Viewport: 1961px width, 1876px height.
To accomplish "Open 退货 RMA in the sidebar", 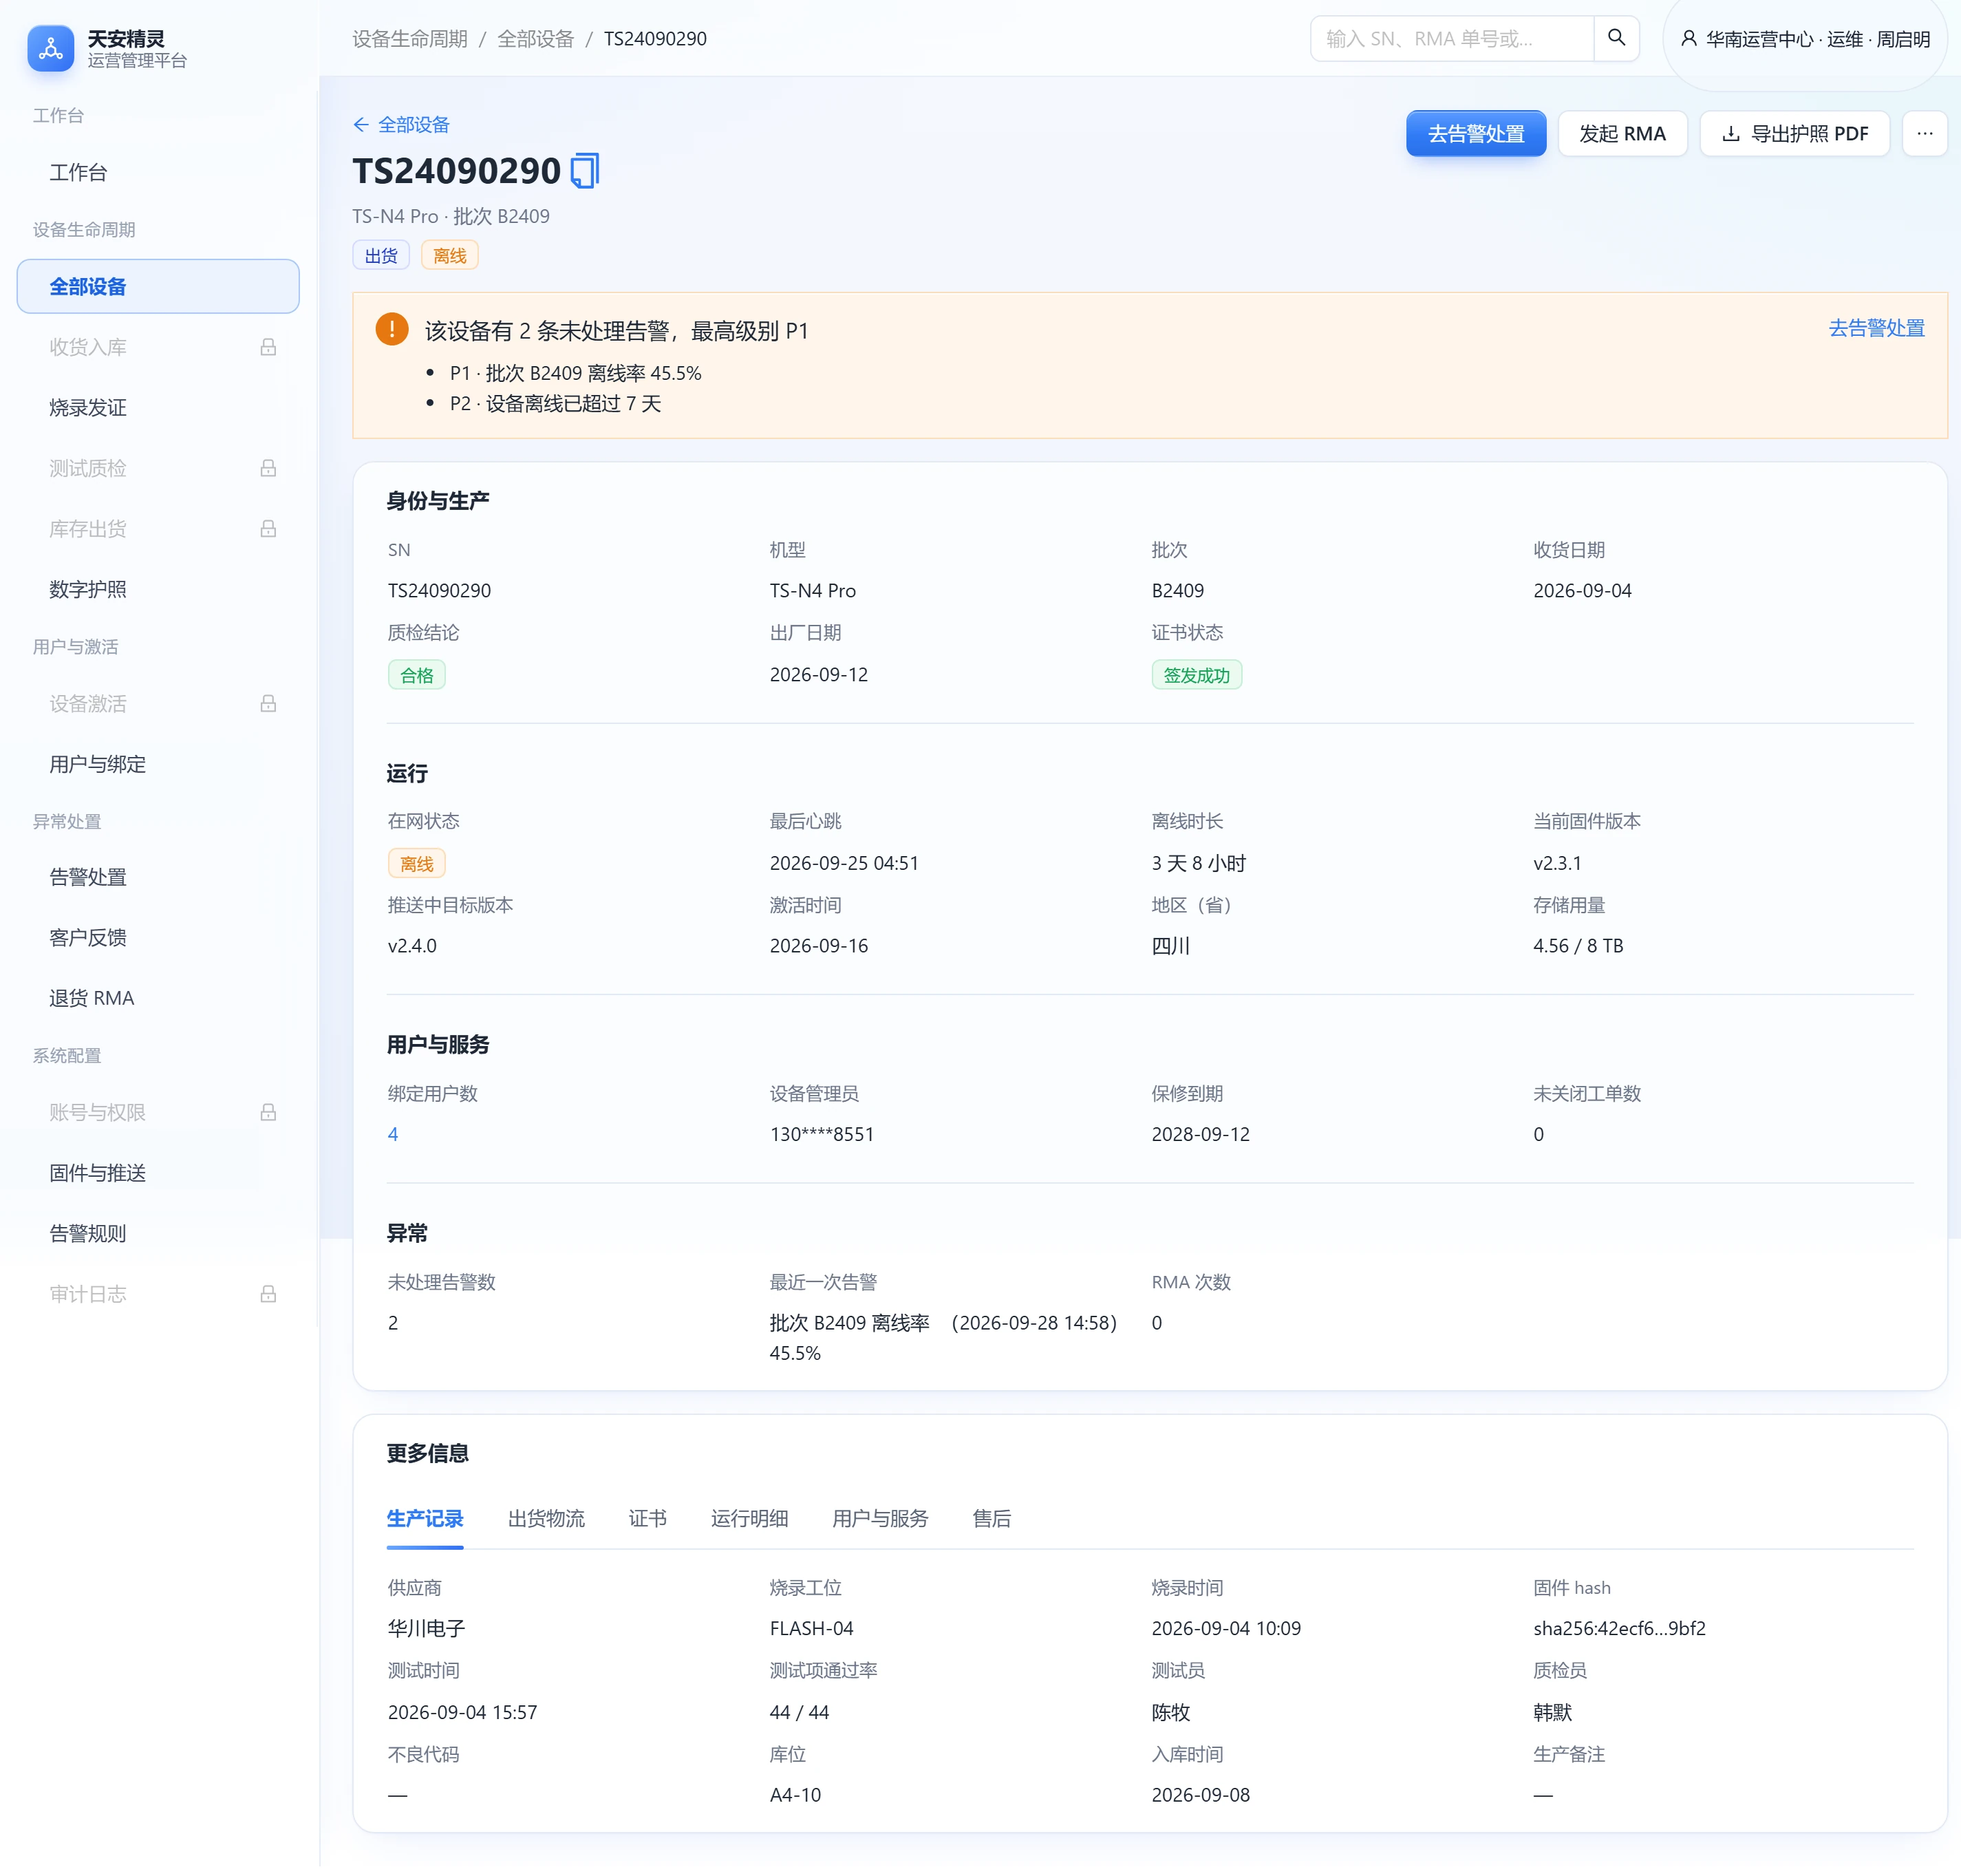I will point(158,998).
